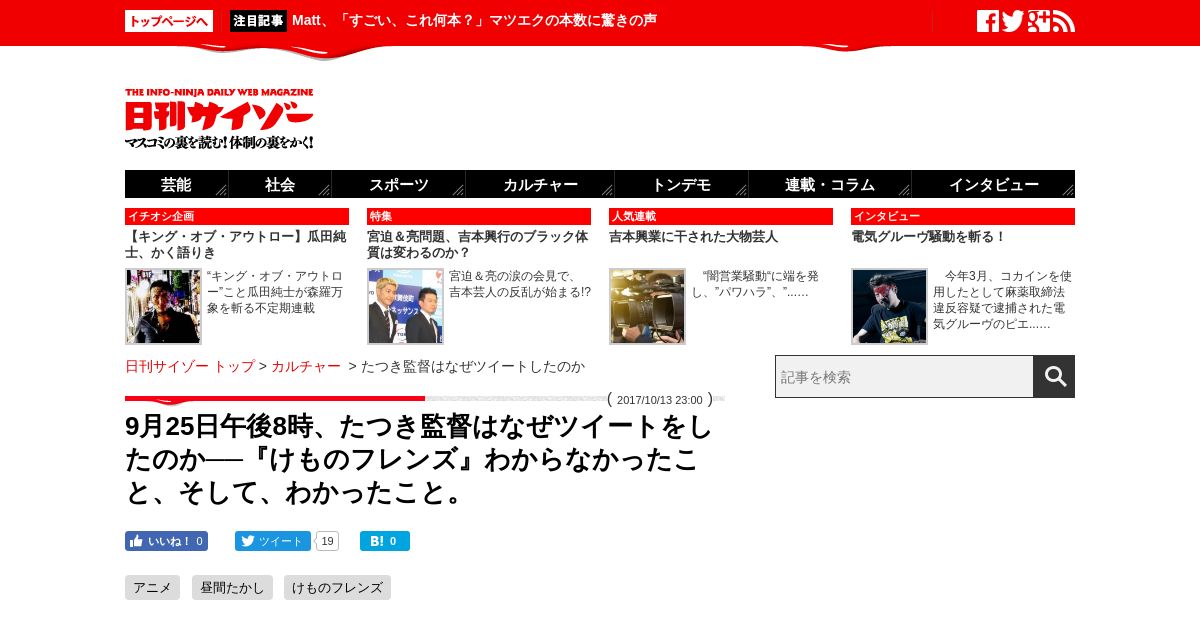1200x630 pixels.
Task: Click the Facebook いいね! thumbs-up button
Action: pyautogui.click(x=166, y=541)
